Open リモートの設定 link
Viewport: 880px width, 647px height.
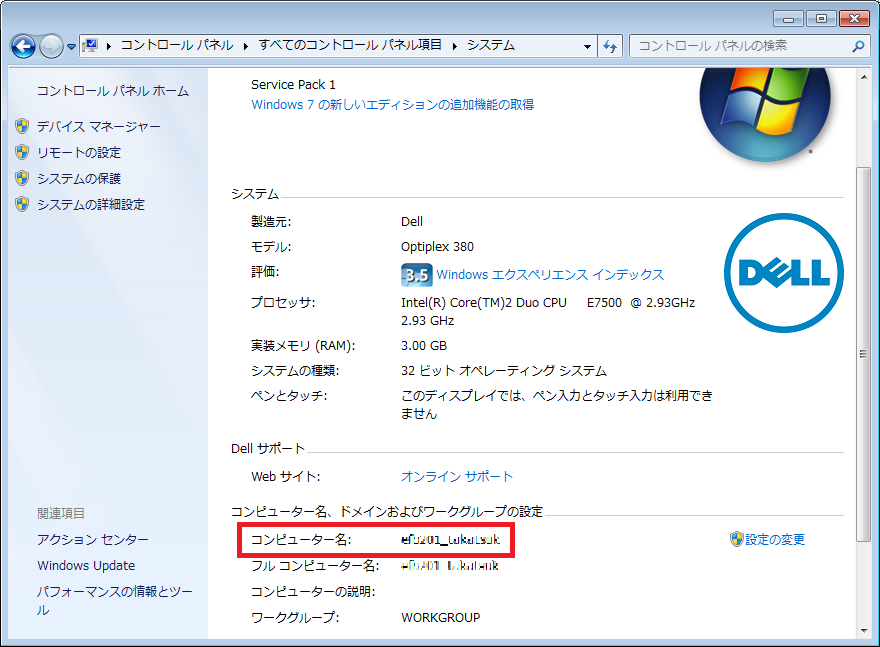tap(79, 153)
